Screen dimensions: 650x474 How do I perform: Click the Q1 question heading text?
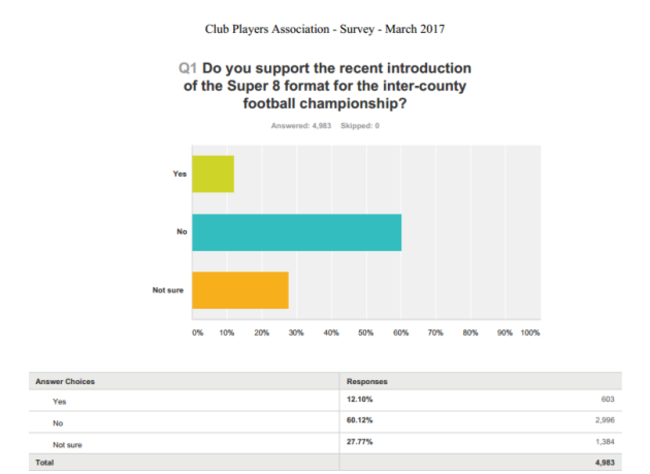(x=325, y=84)
